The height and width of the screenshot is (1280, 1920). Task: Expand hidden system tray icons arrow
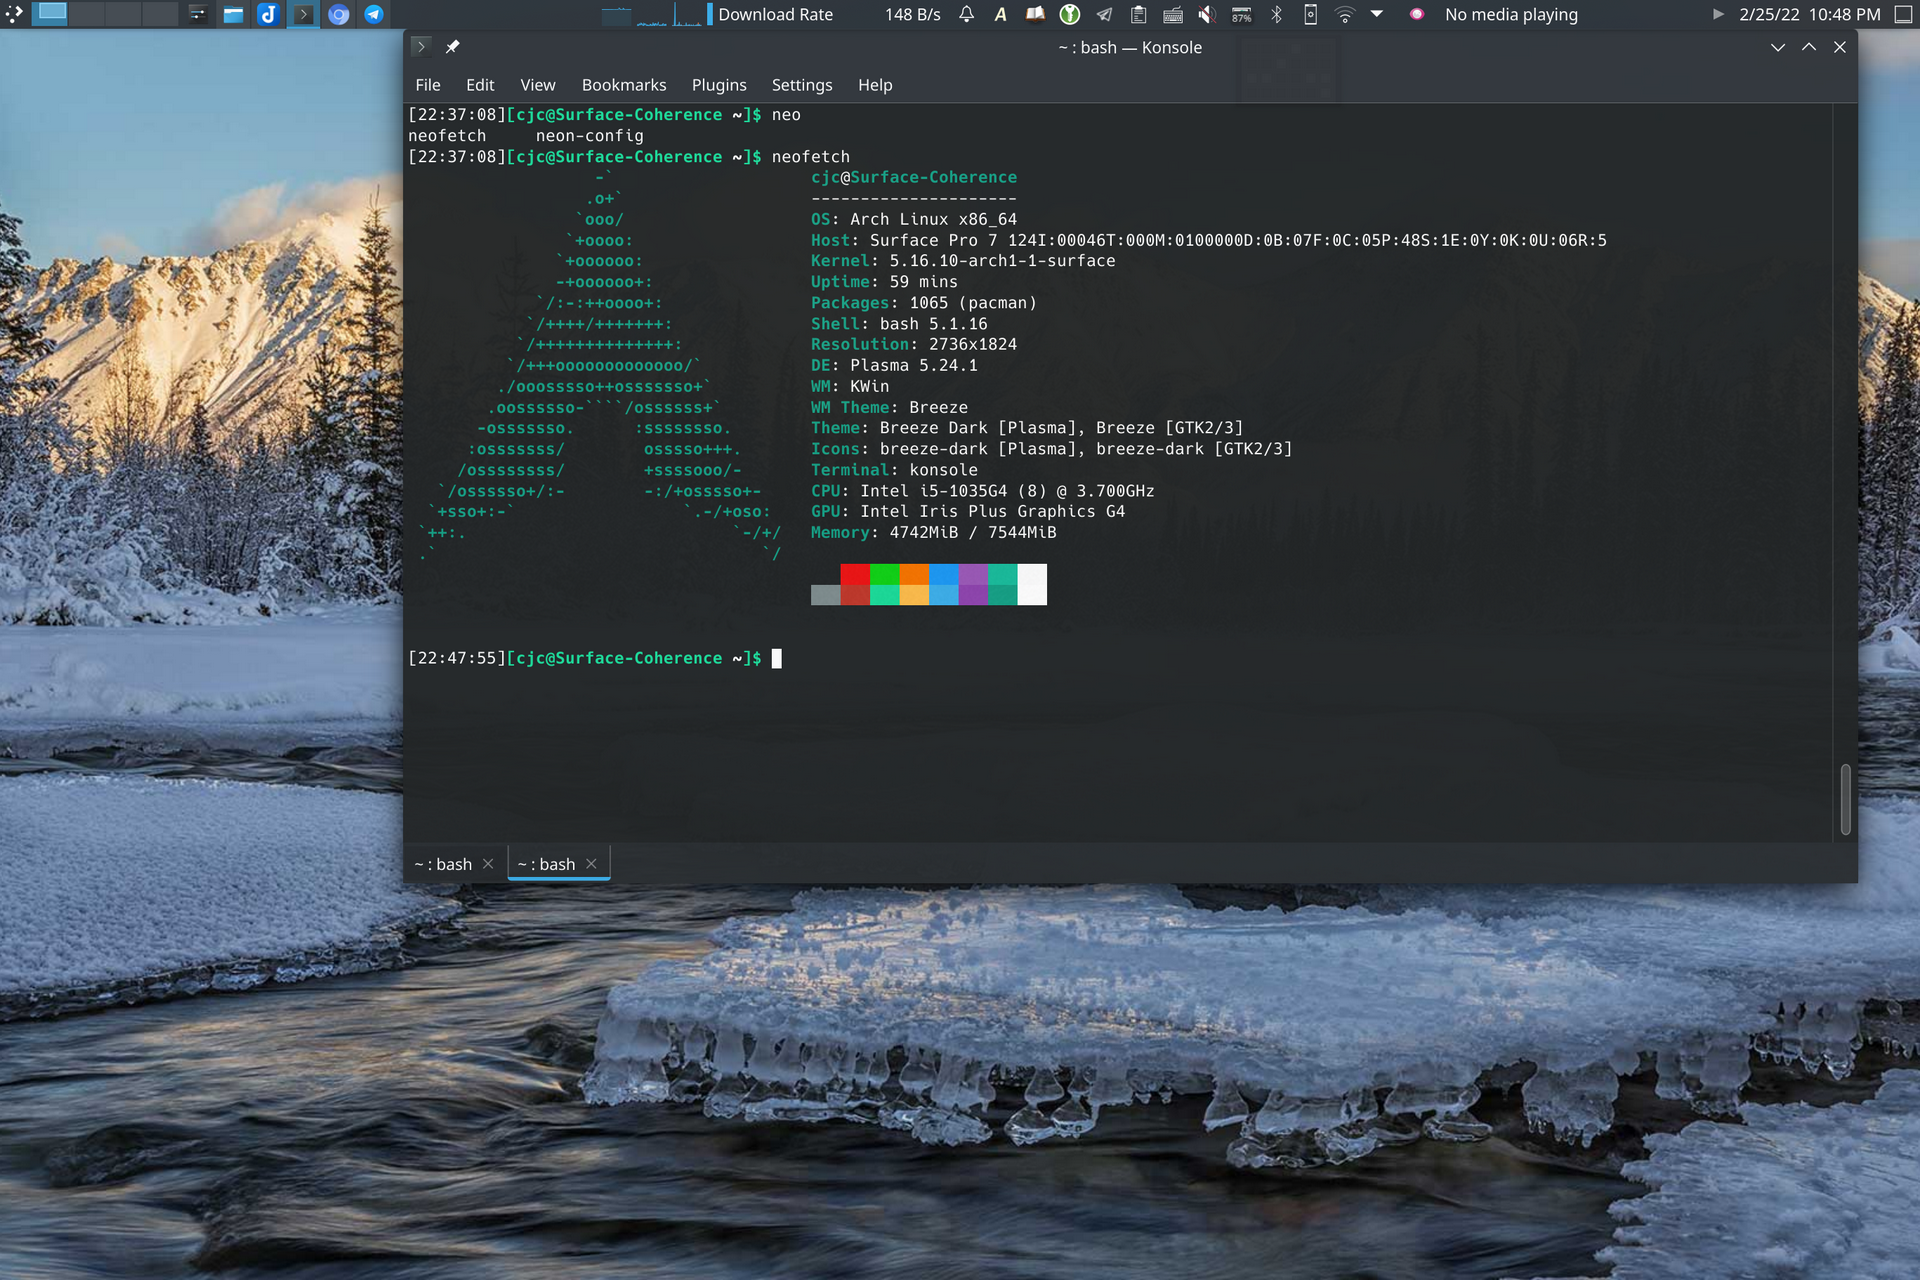tap(1377, 14)
